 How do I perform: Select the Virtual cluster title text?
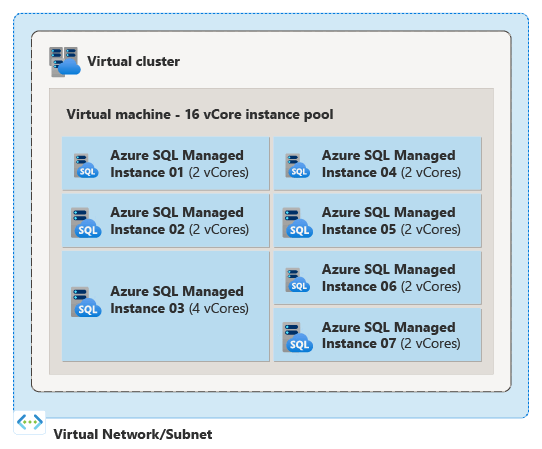click(x=133, y=62)
